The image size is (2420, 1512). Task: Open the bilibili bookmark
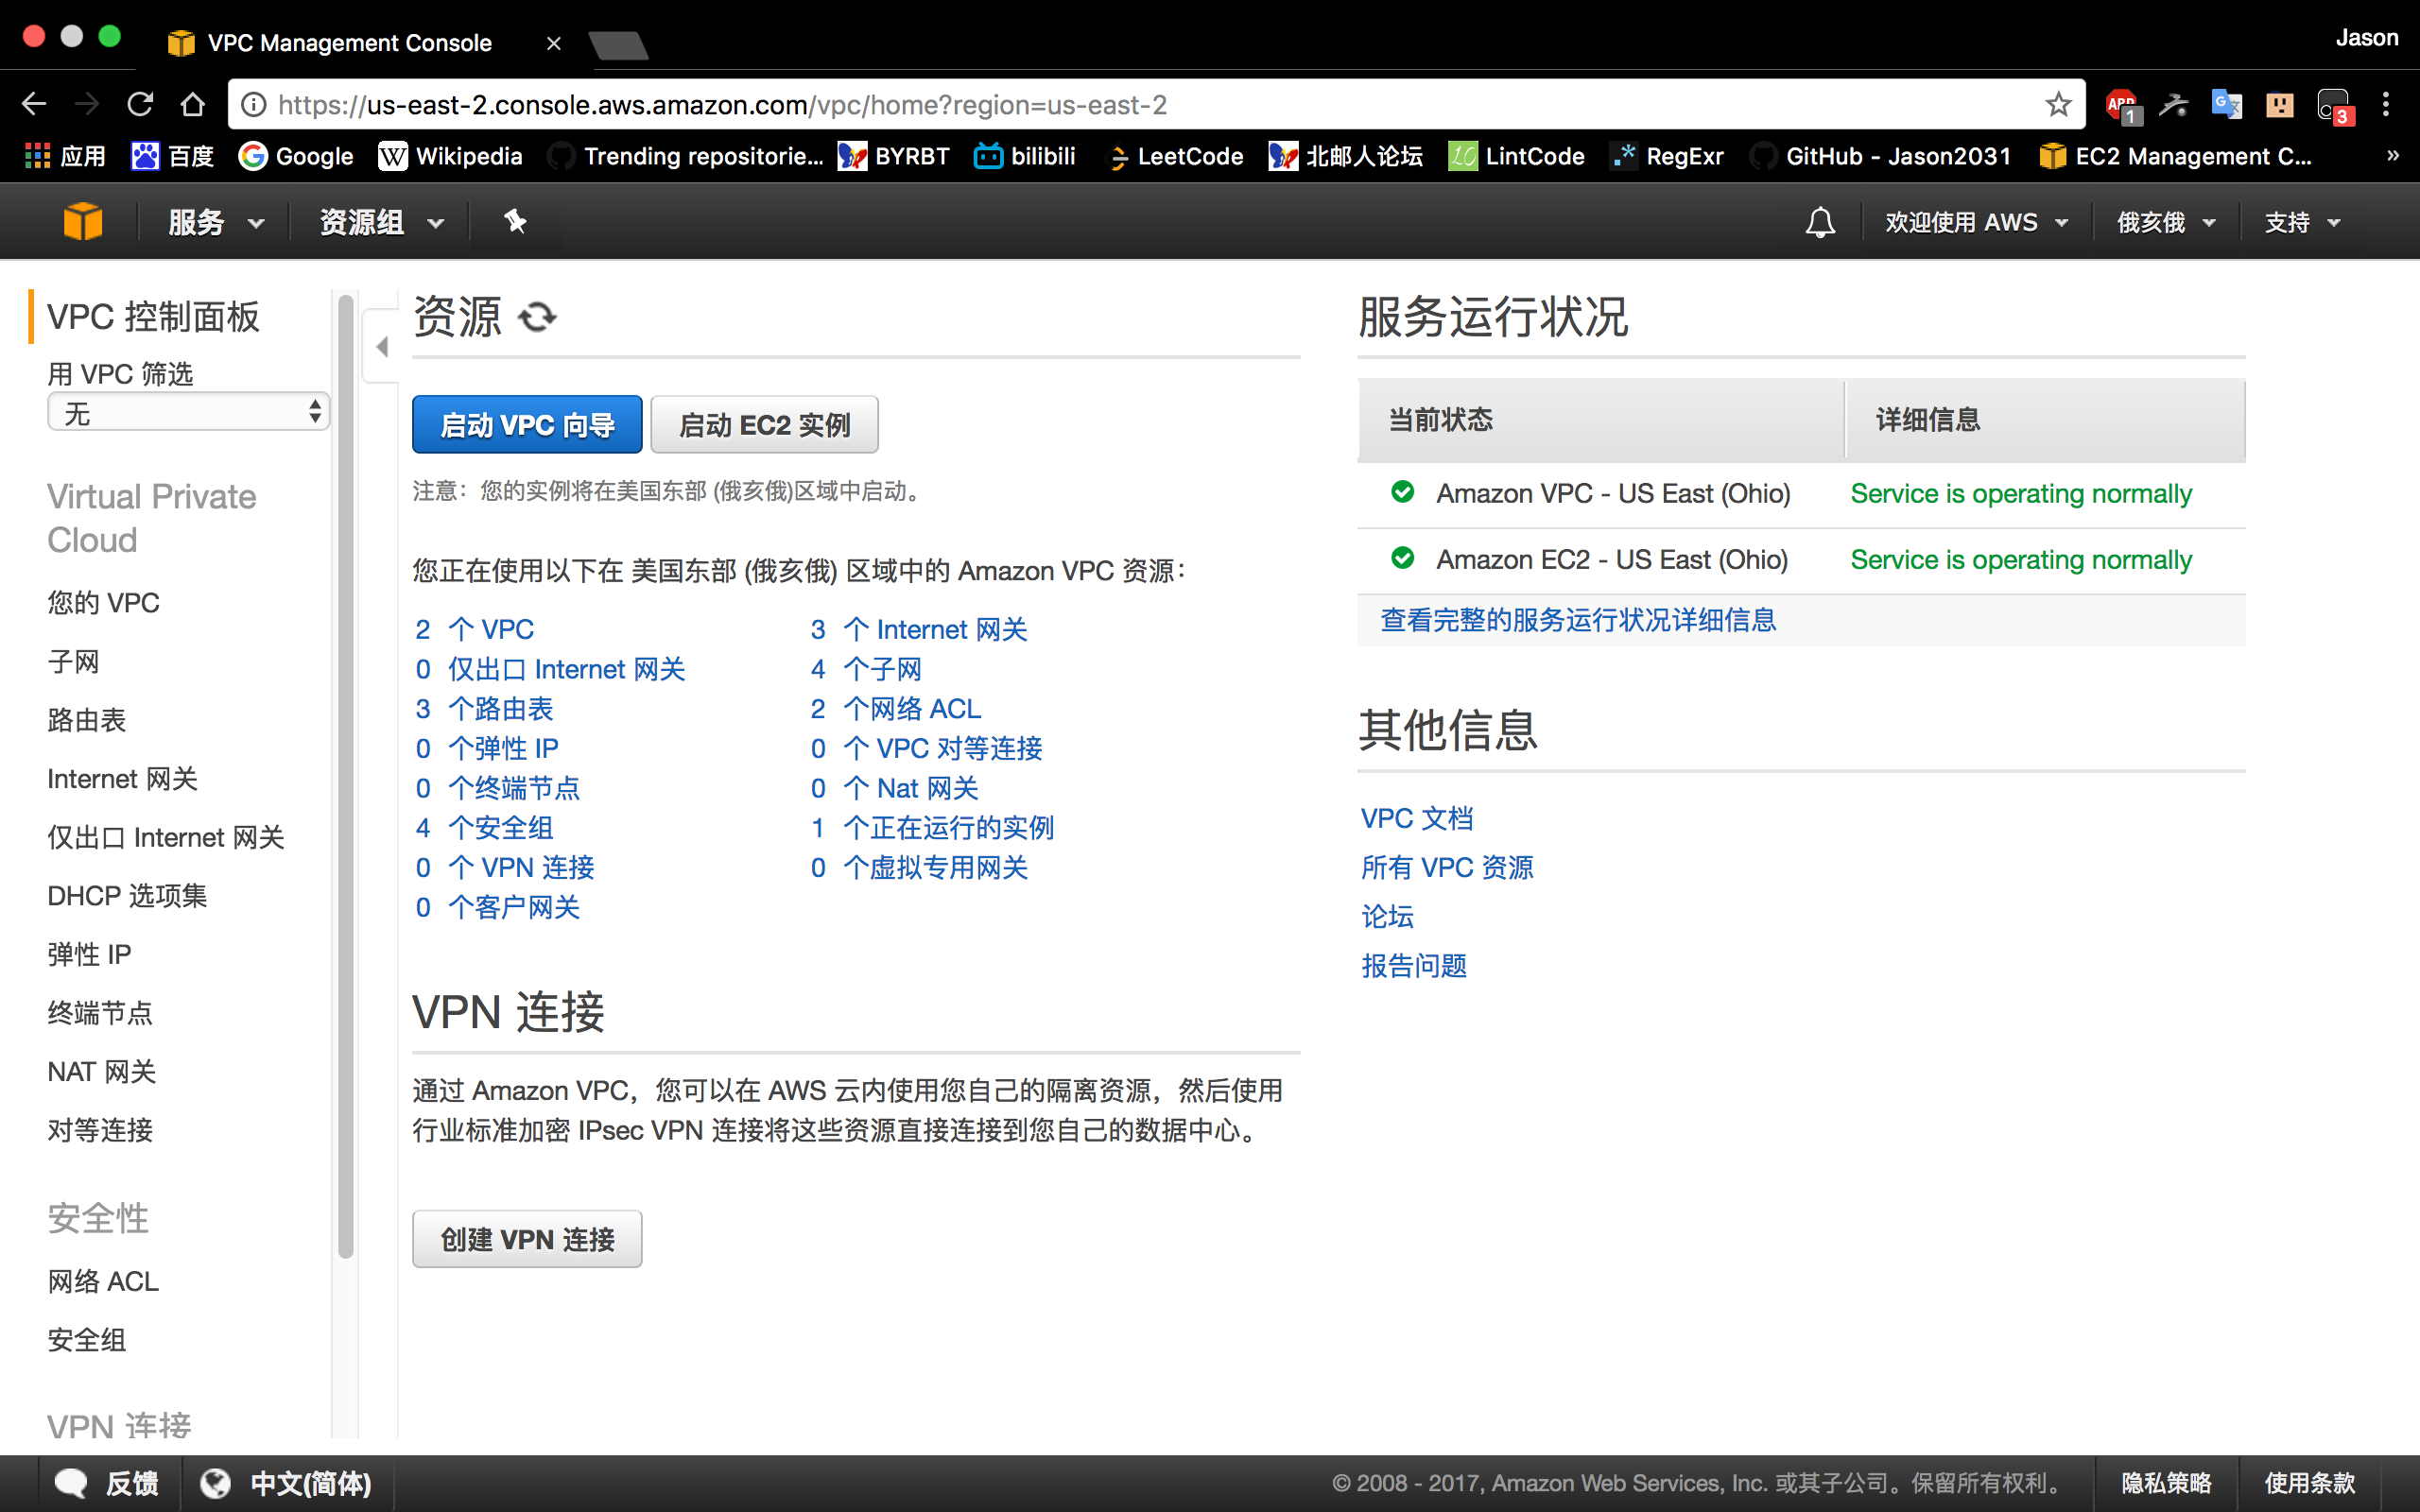click(x=1025, y=156)
